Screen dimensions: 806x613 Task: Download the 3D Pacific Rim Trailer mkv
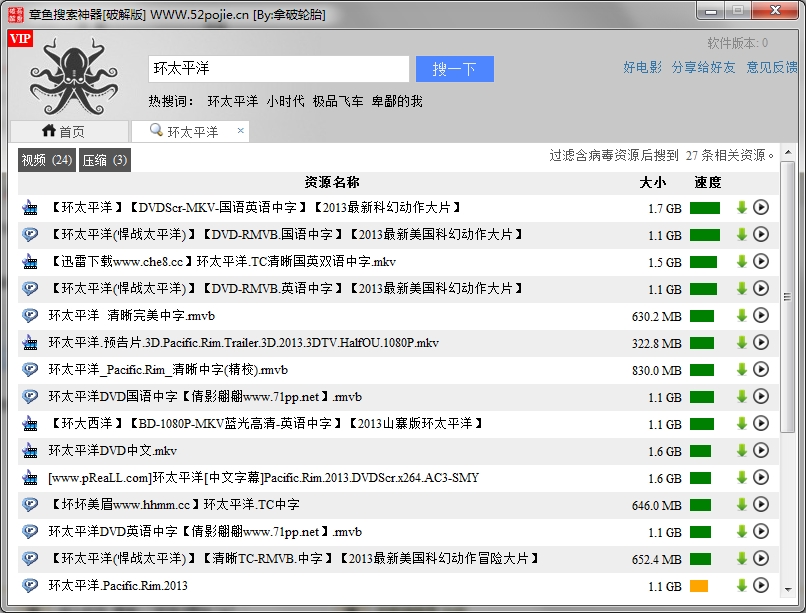[x=741, y=343]
